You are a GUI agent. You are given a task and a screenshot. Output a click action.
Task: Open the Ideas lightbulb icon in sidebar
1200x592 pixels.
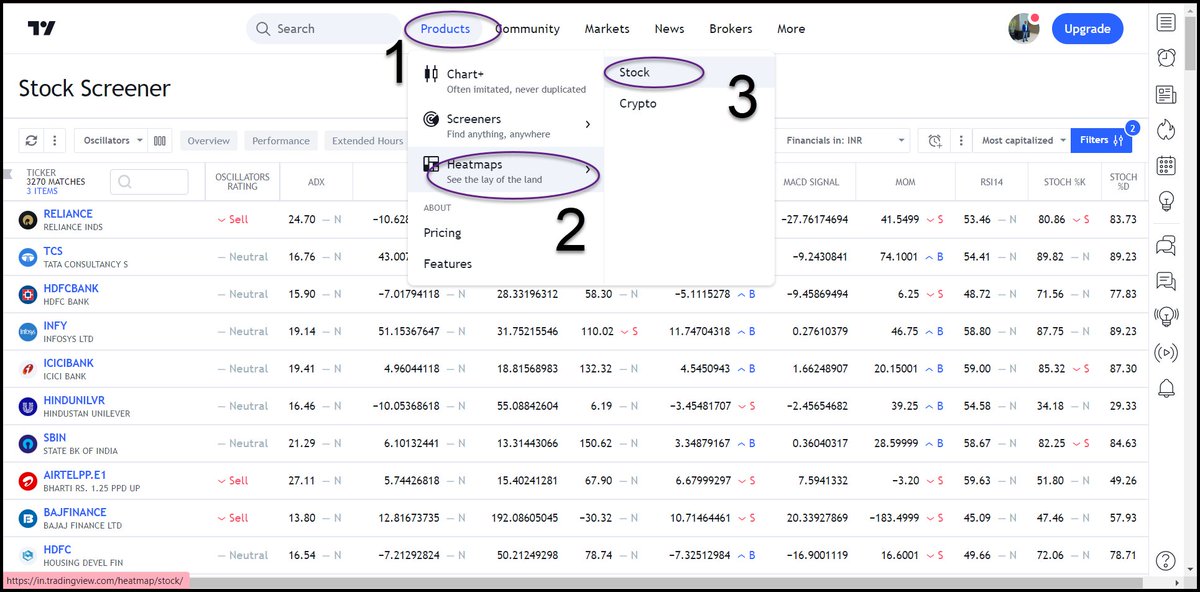coord(1166,201)
